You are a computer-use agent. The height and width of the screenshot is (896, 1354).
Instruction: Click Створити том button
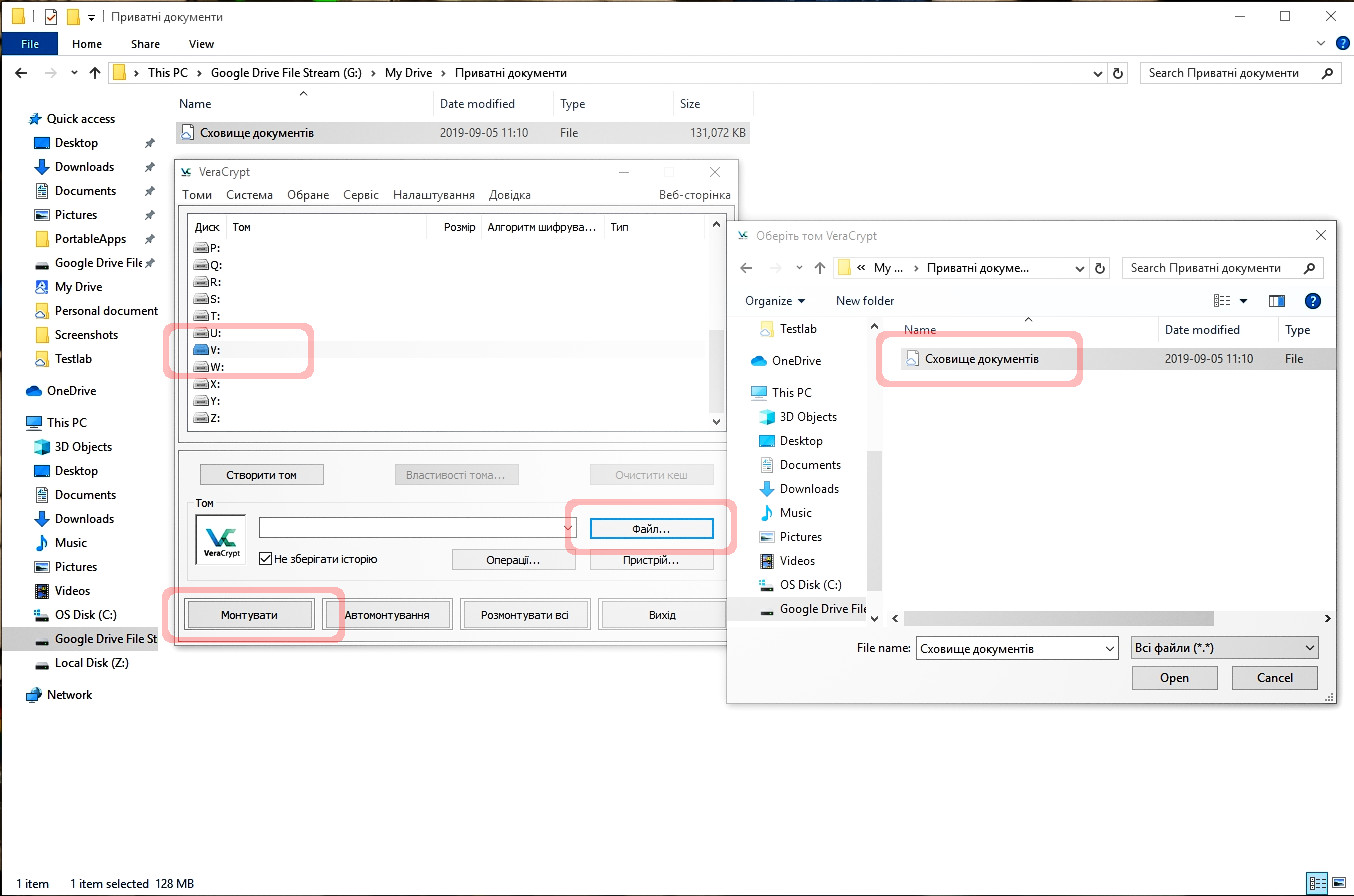[x=262, y=475]
